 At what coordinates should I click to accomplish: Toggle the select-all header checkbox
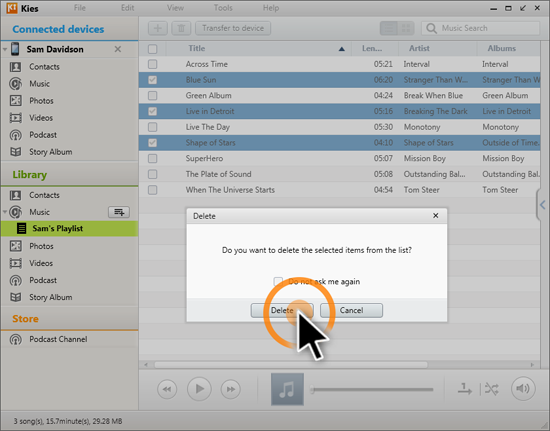pyautogui.click(x=153, y=49)
